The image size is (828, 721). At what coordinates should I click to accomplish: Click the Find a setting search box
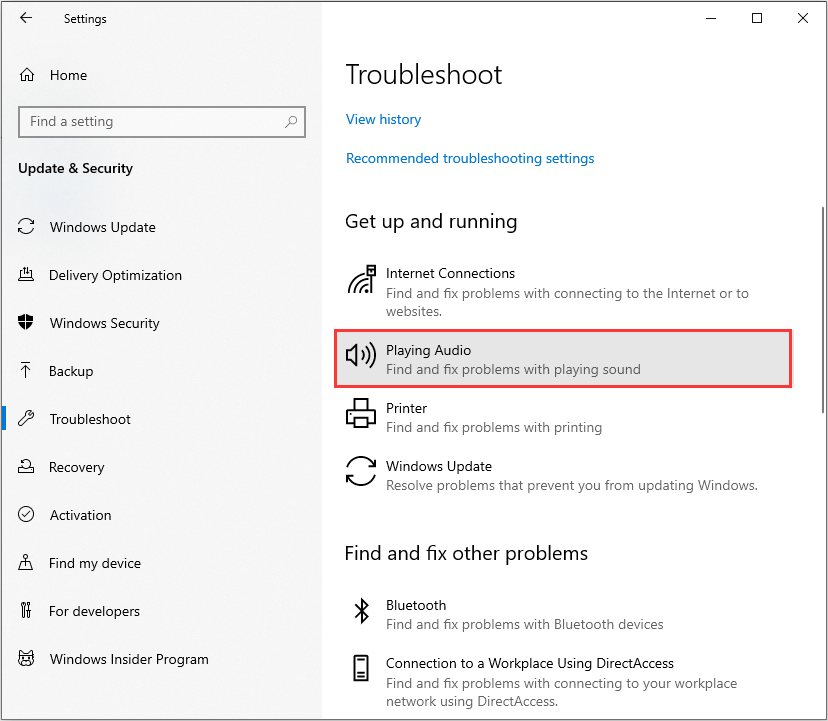pos(162,122)
